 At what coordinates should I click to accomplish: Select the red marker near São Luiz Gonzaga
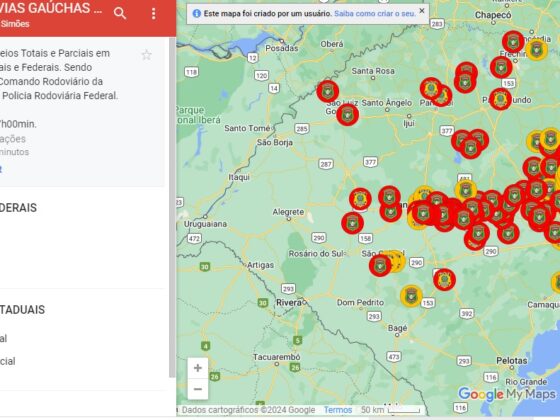coord(348,115)
